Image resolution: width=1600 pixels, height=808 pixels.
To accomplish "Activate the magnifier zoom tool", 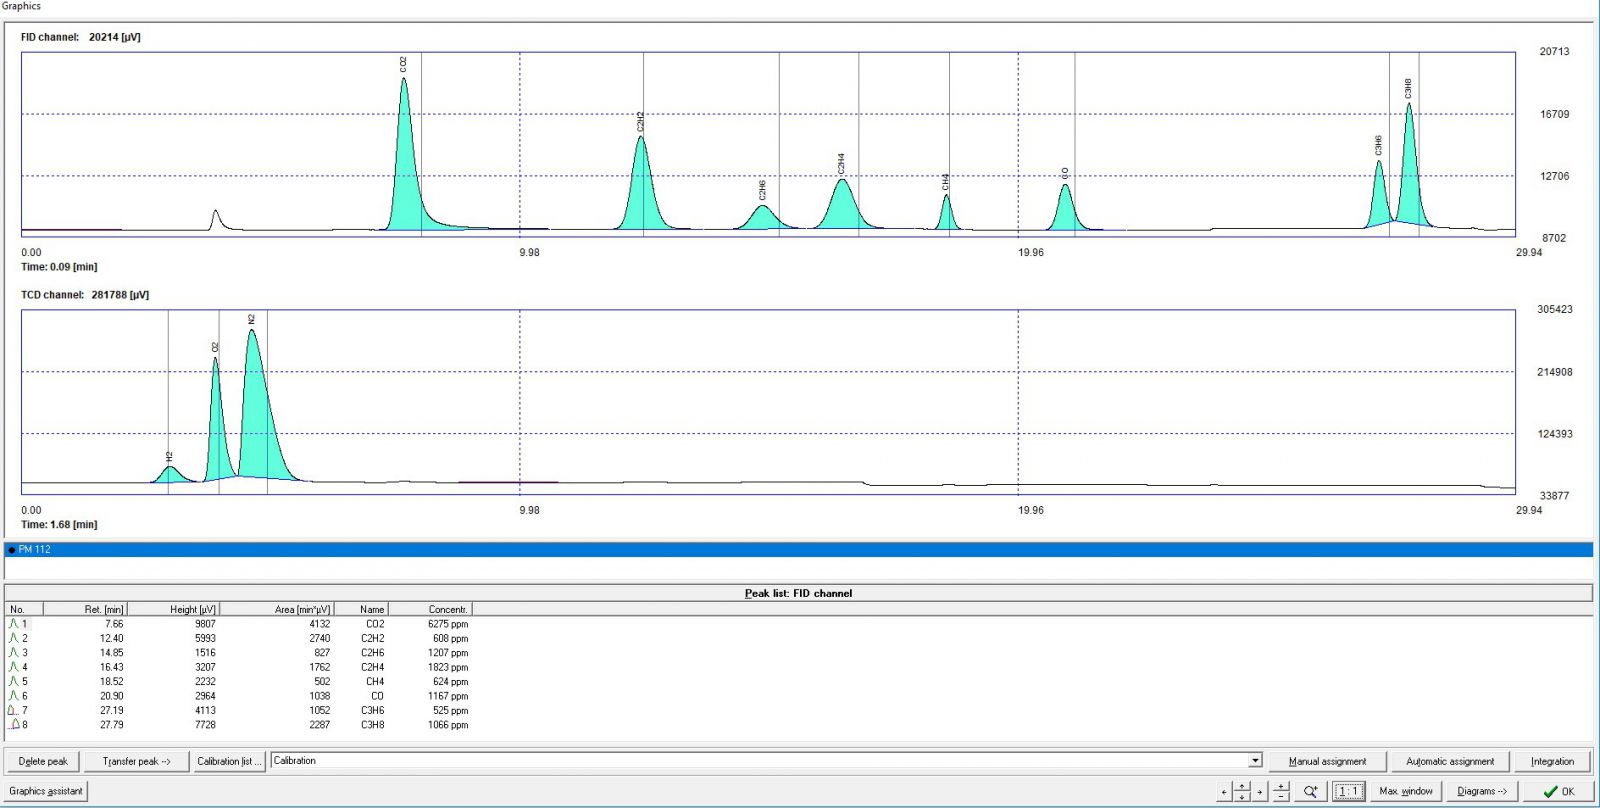I will 1310,791.
